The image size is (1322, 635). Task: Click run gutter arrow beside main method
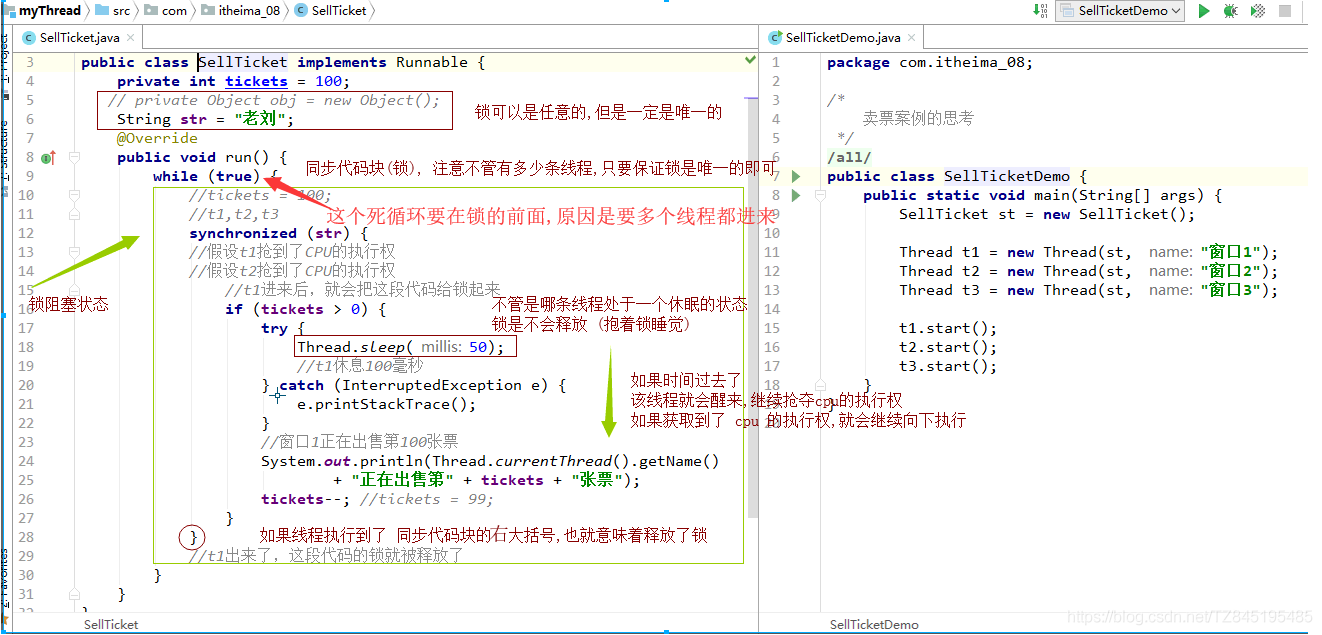tap(796, 195)
